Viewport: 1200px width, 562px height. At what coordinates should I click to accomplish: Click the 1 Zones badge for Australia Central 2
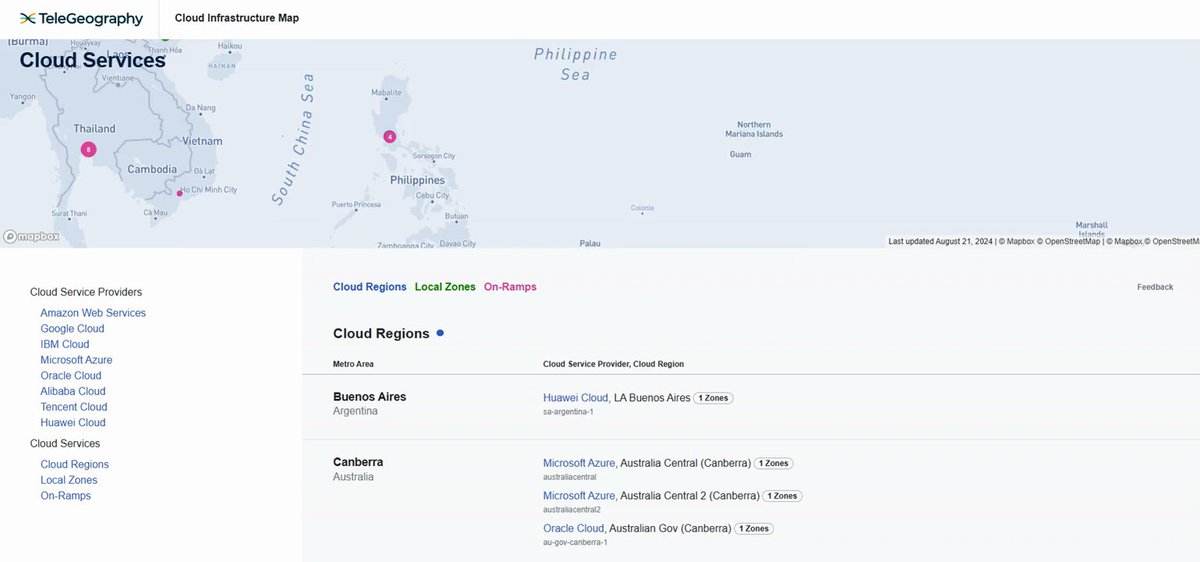click(x=783, y=496)
